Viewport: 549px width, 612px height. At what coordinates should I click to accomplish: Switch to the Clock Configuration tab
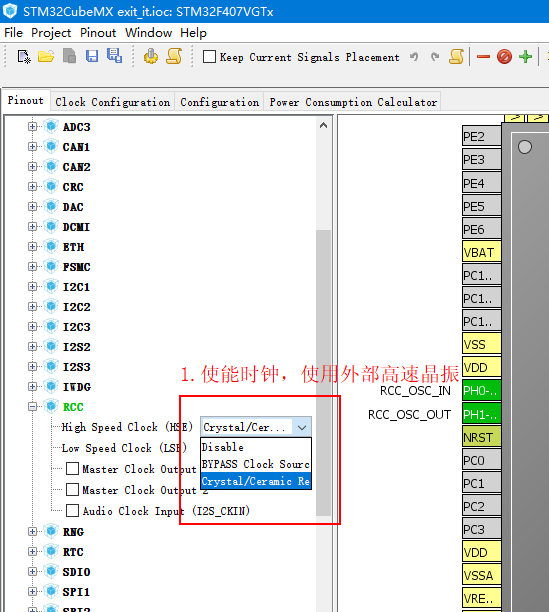pyautogui.click(x=112, y=102)
